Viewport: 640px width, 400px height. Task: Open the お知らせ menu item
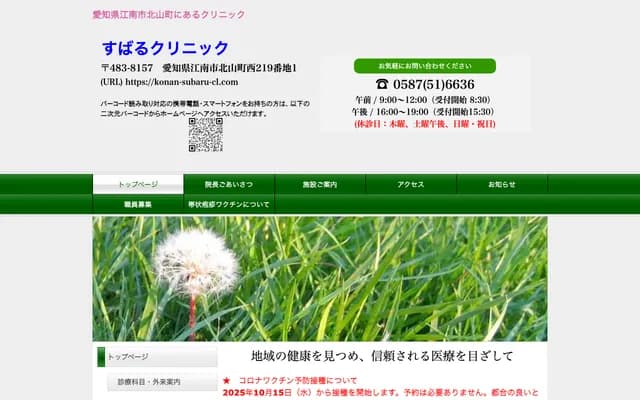[502, 184]
